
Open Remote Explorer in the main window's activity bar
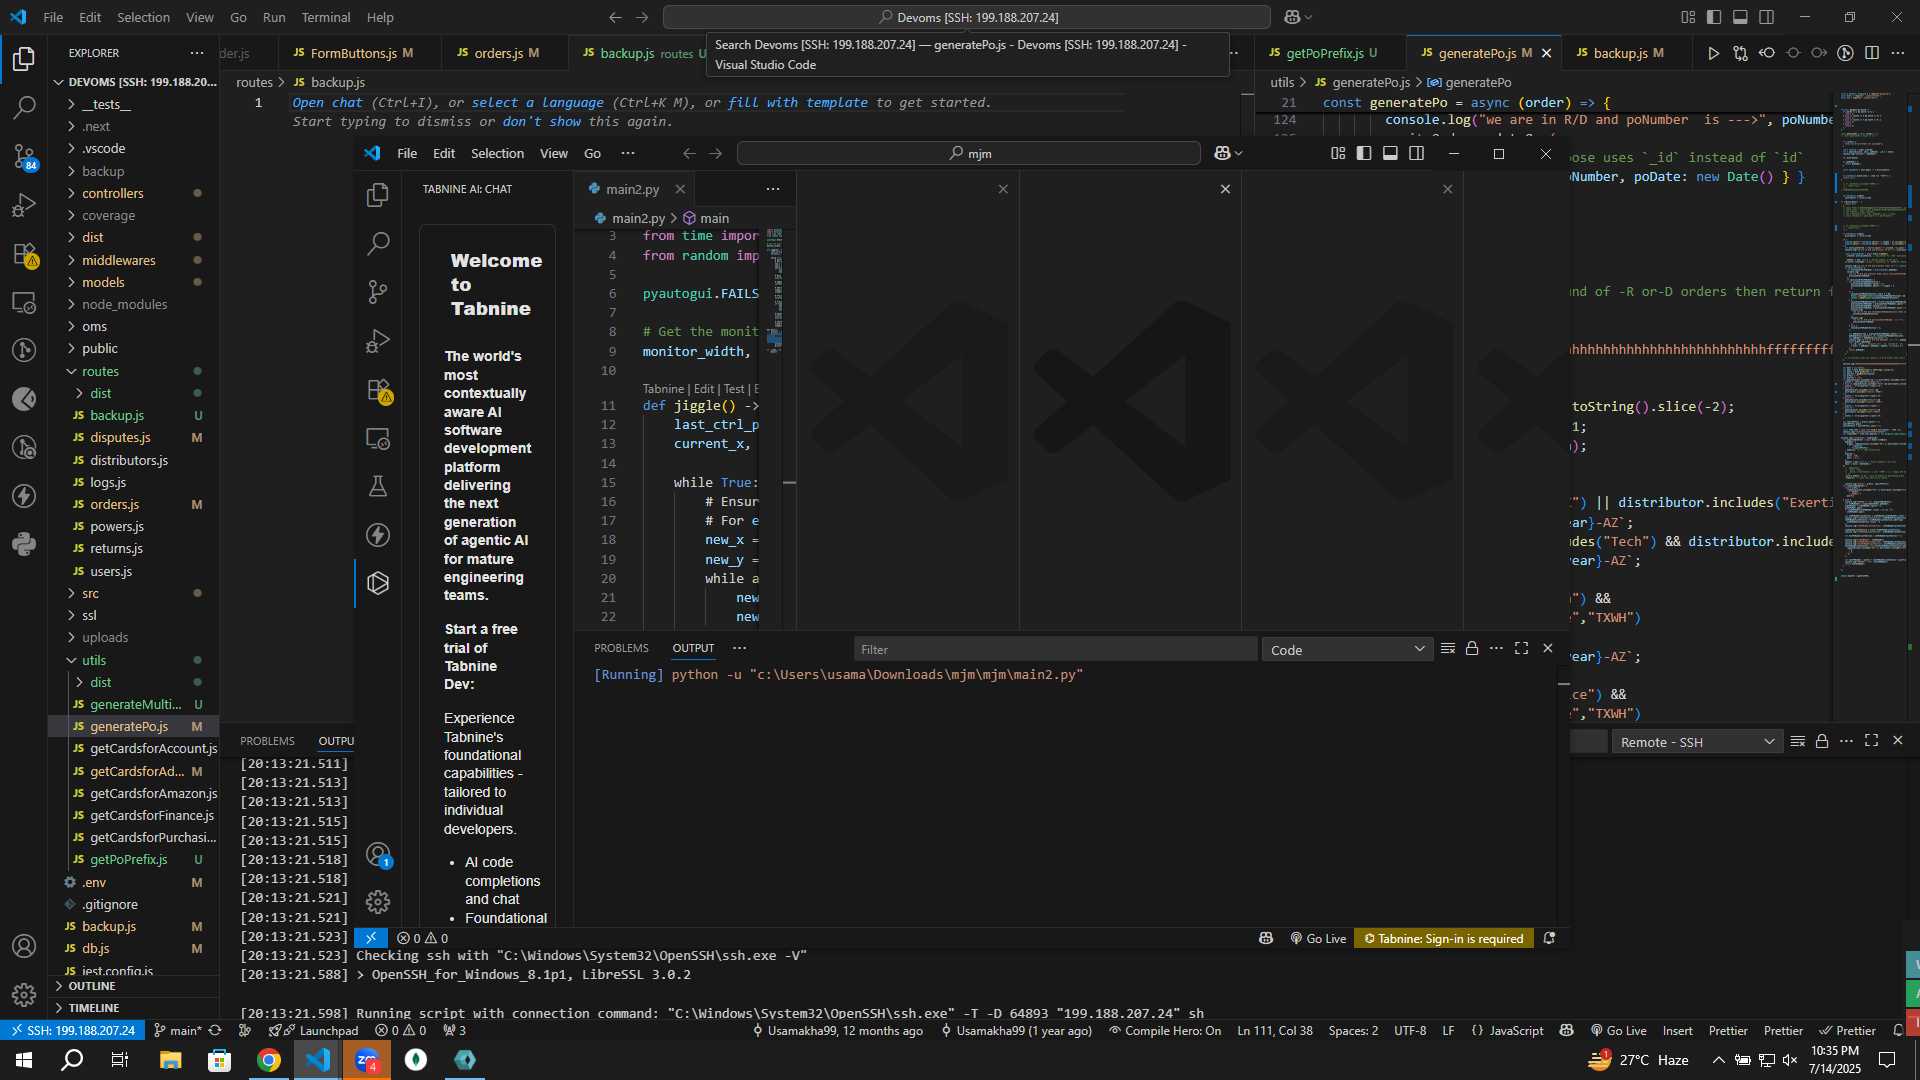[x=24, y=302]
